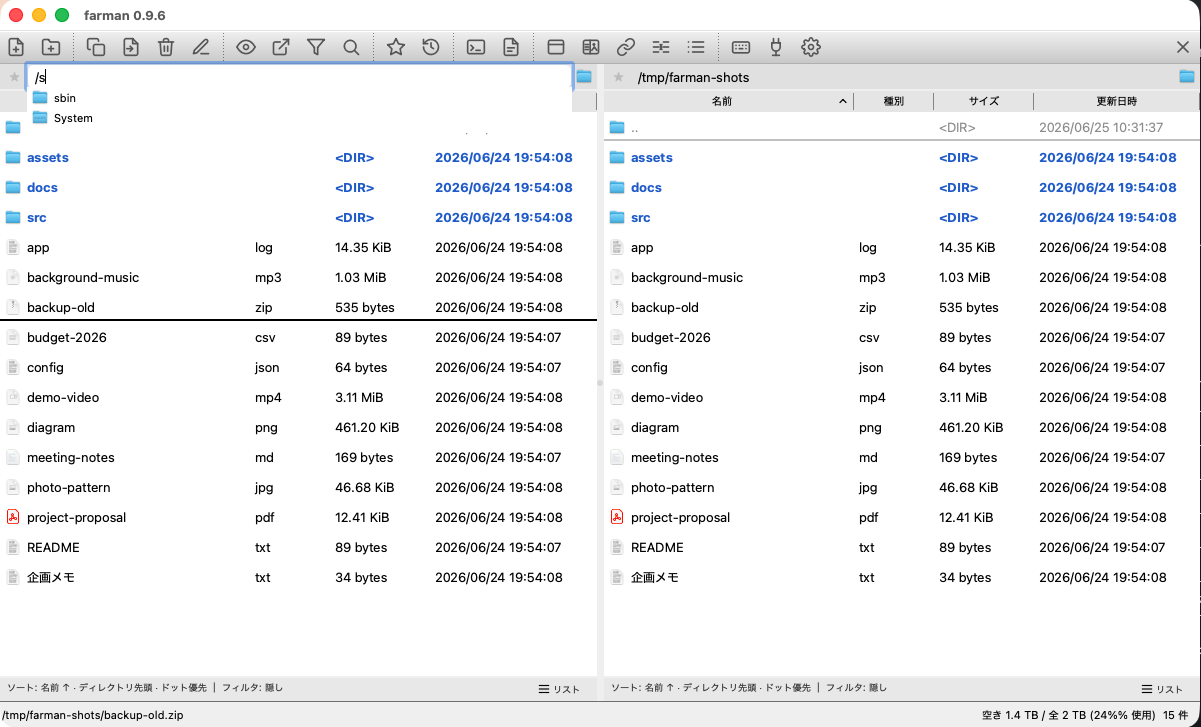Screen dimensions: 1201x727
Task: Click the trash delete icon
Action: [x=166, y=47]
